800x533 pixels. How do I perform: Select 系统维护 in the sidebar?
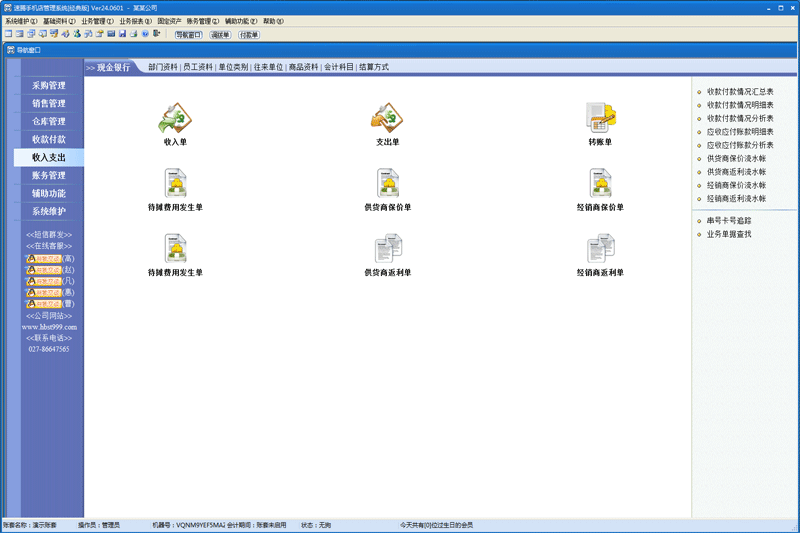coord(49,211)
